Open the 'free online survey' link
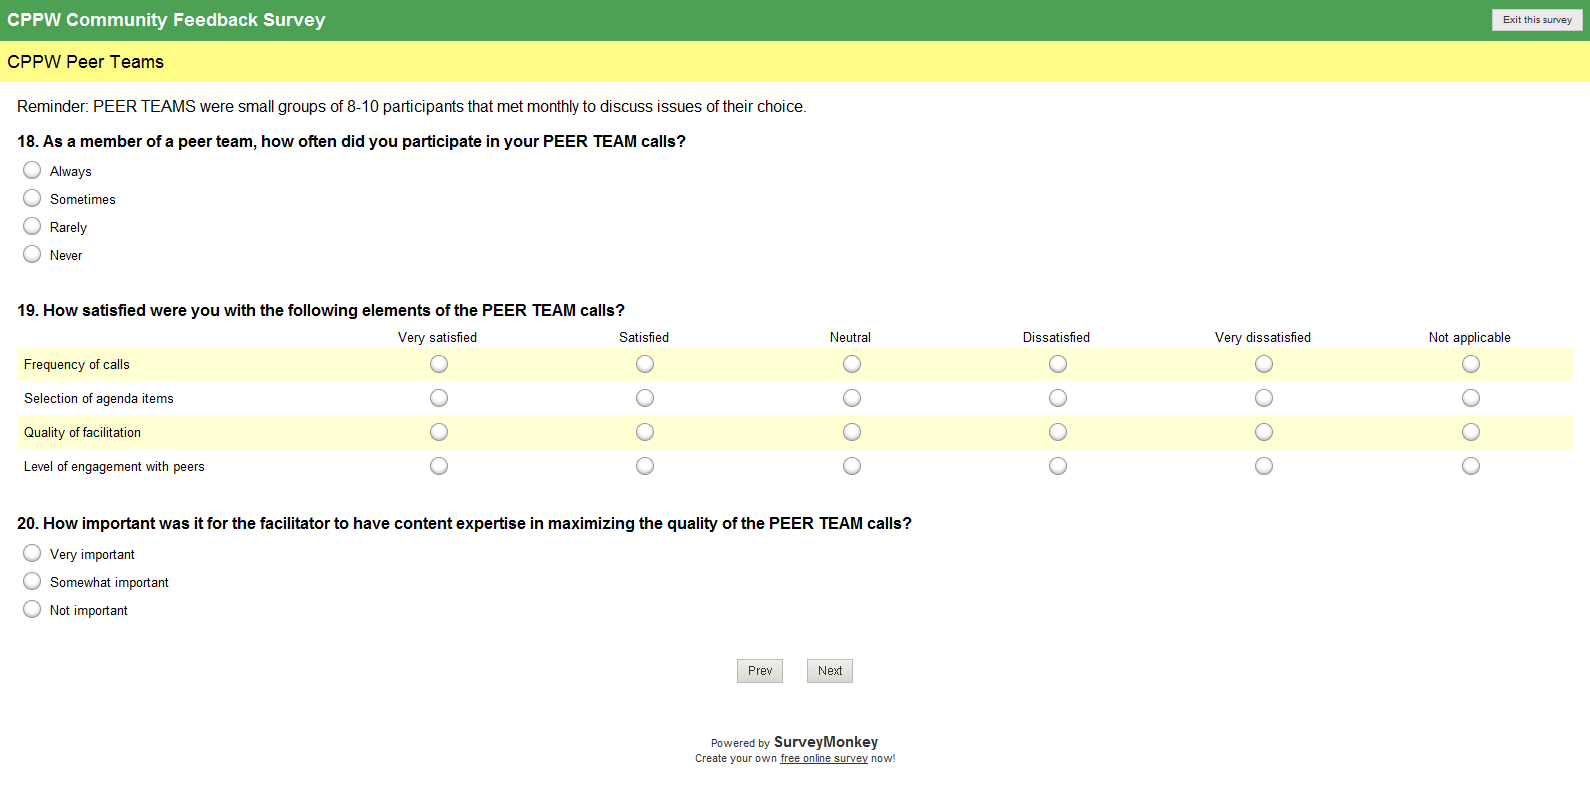Viewport: 1590px width, 790px height. (824, 759)
